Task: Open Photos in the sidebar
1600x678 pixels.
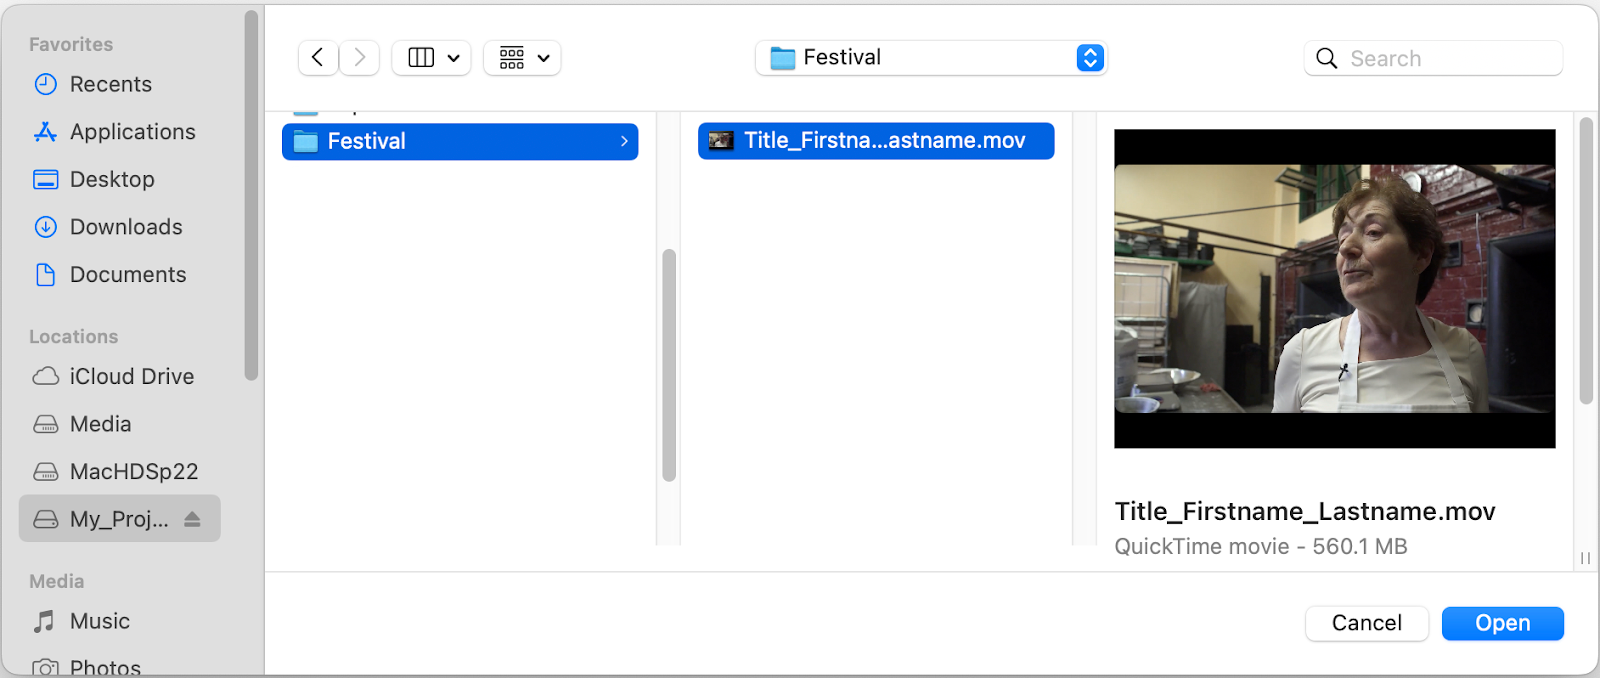Action: pyautogui.click(x=105, y=667)
